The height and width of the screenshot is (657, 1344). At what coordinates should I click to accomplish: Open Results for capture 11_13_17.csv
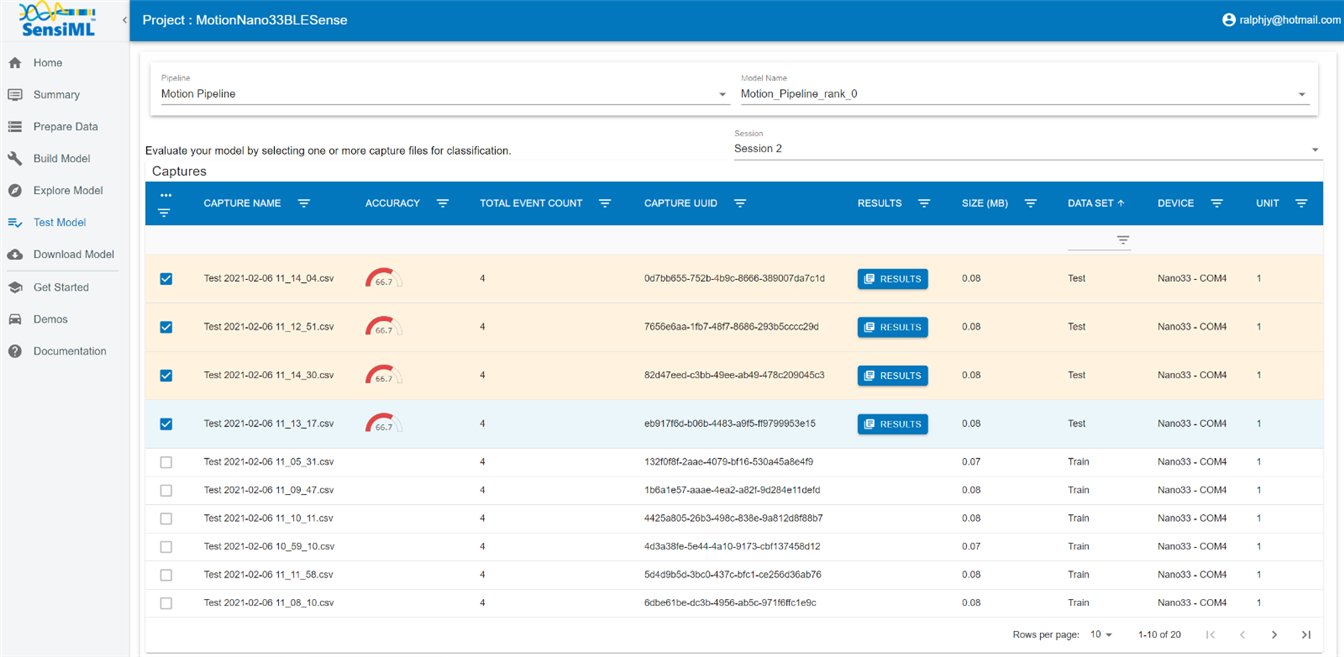(892, 424)
